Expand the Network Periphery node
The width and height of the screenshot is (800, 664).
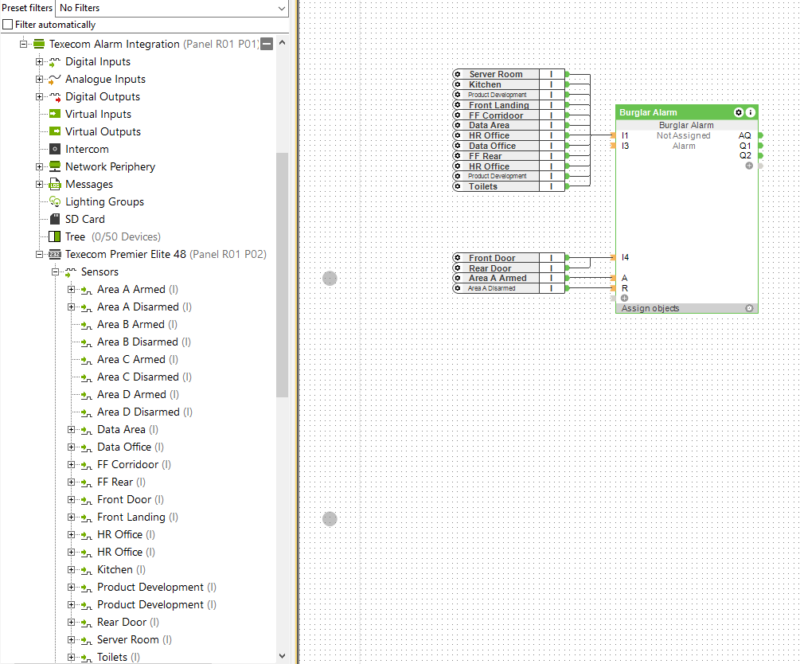(40, 167)
